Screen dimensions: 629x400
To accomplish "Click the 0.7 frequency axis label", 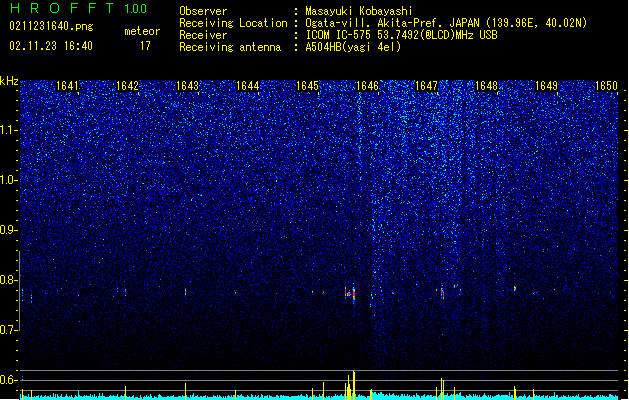I will pyautogui.click(x=9, y=330).
